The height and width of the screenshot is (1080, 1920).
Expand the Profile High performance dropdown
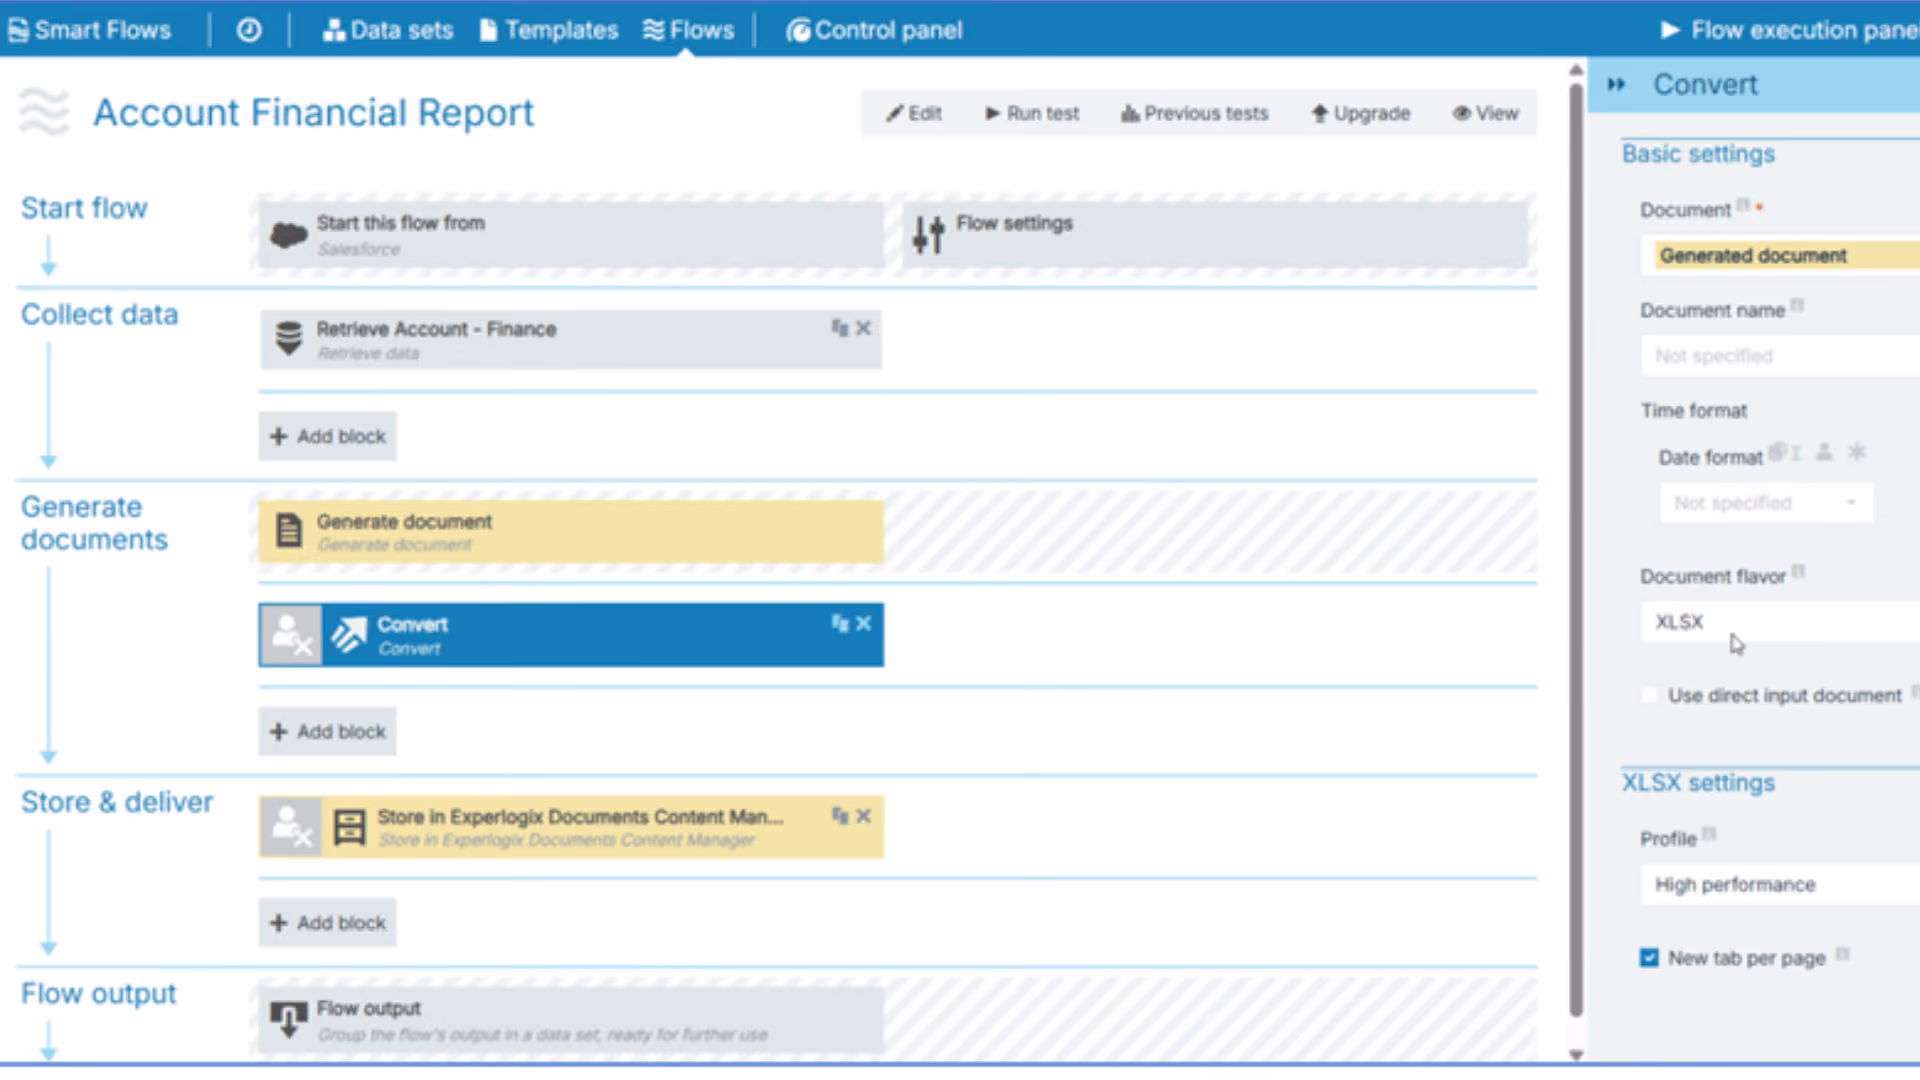coord(1780,885)
